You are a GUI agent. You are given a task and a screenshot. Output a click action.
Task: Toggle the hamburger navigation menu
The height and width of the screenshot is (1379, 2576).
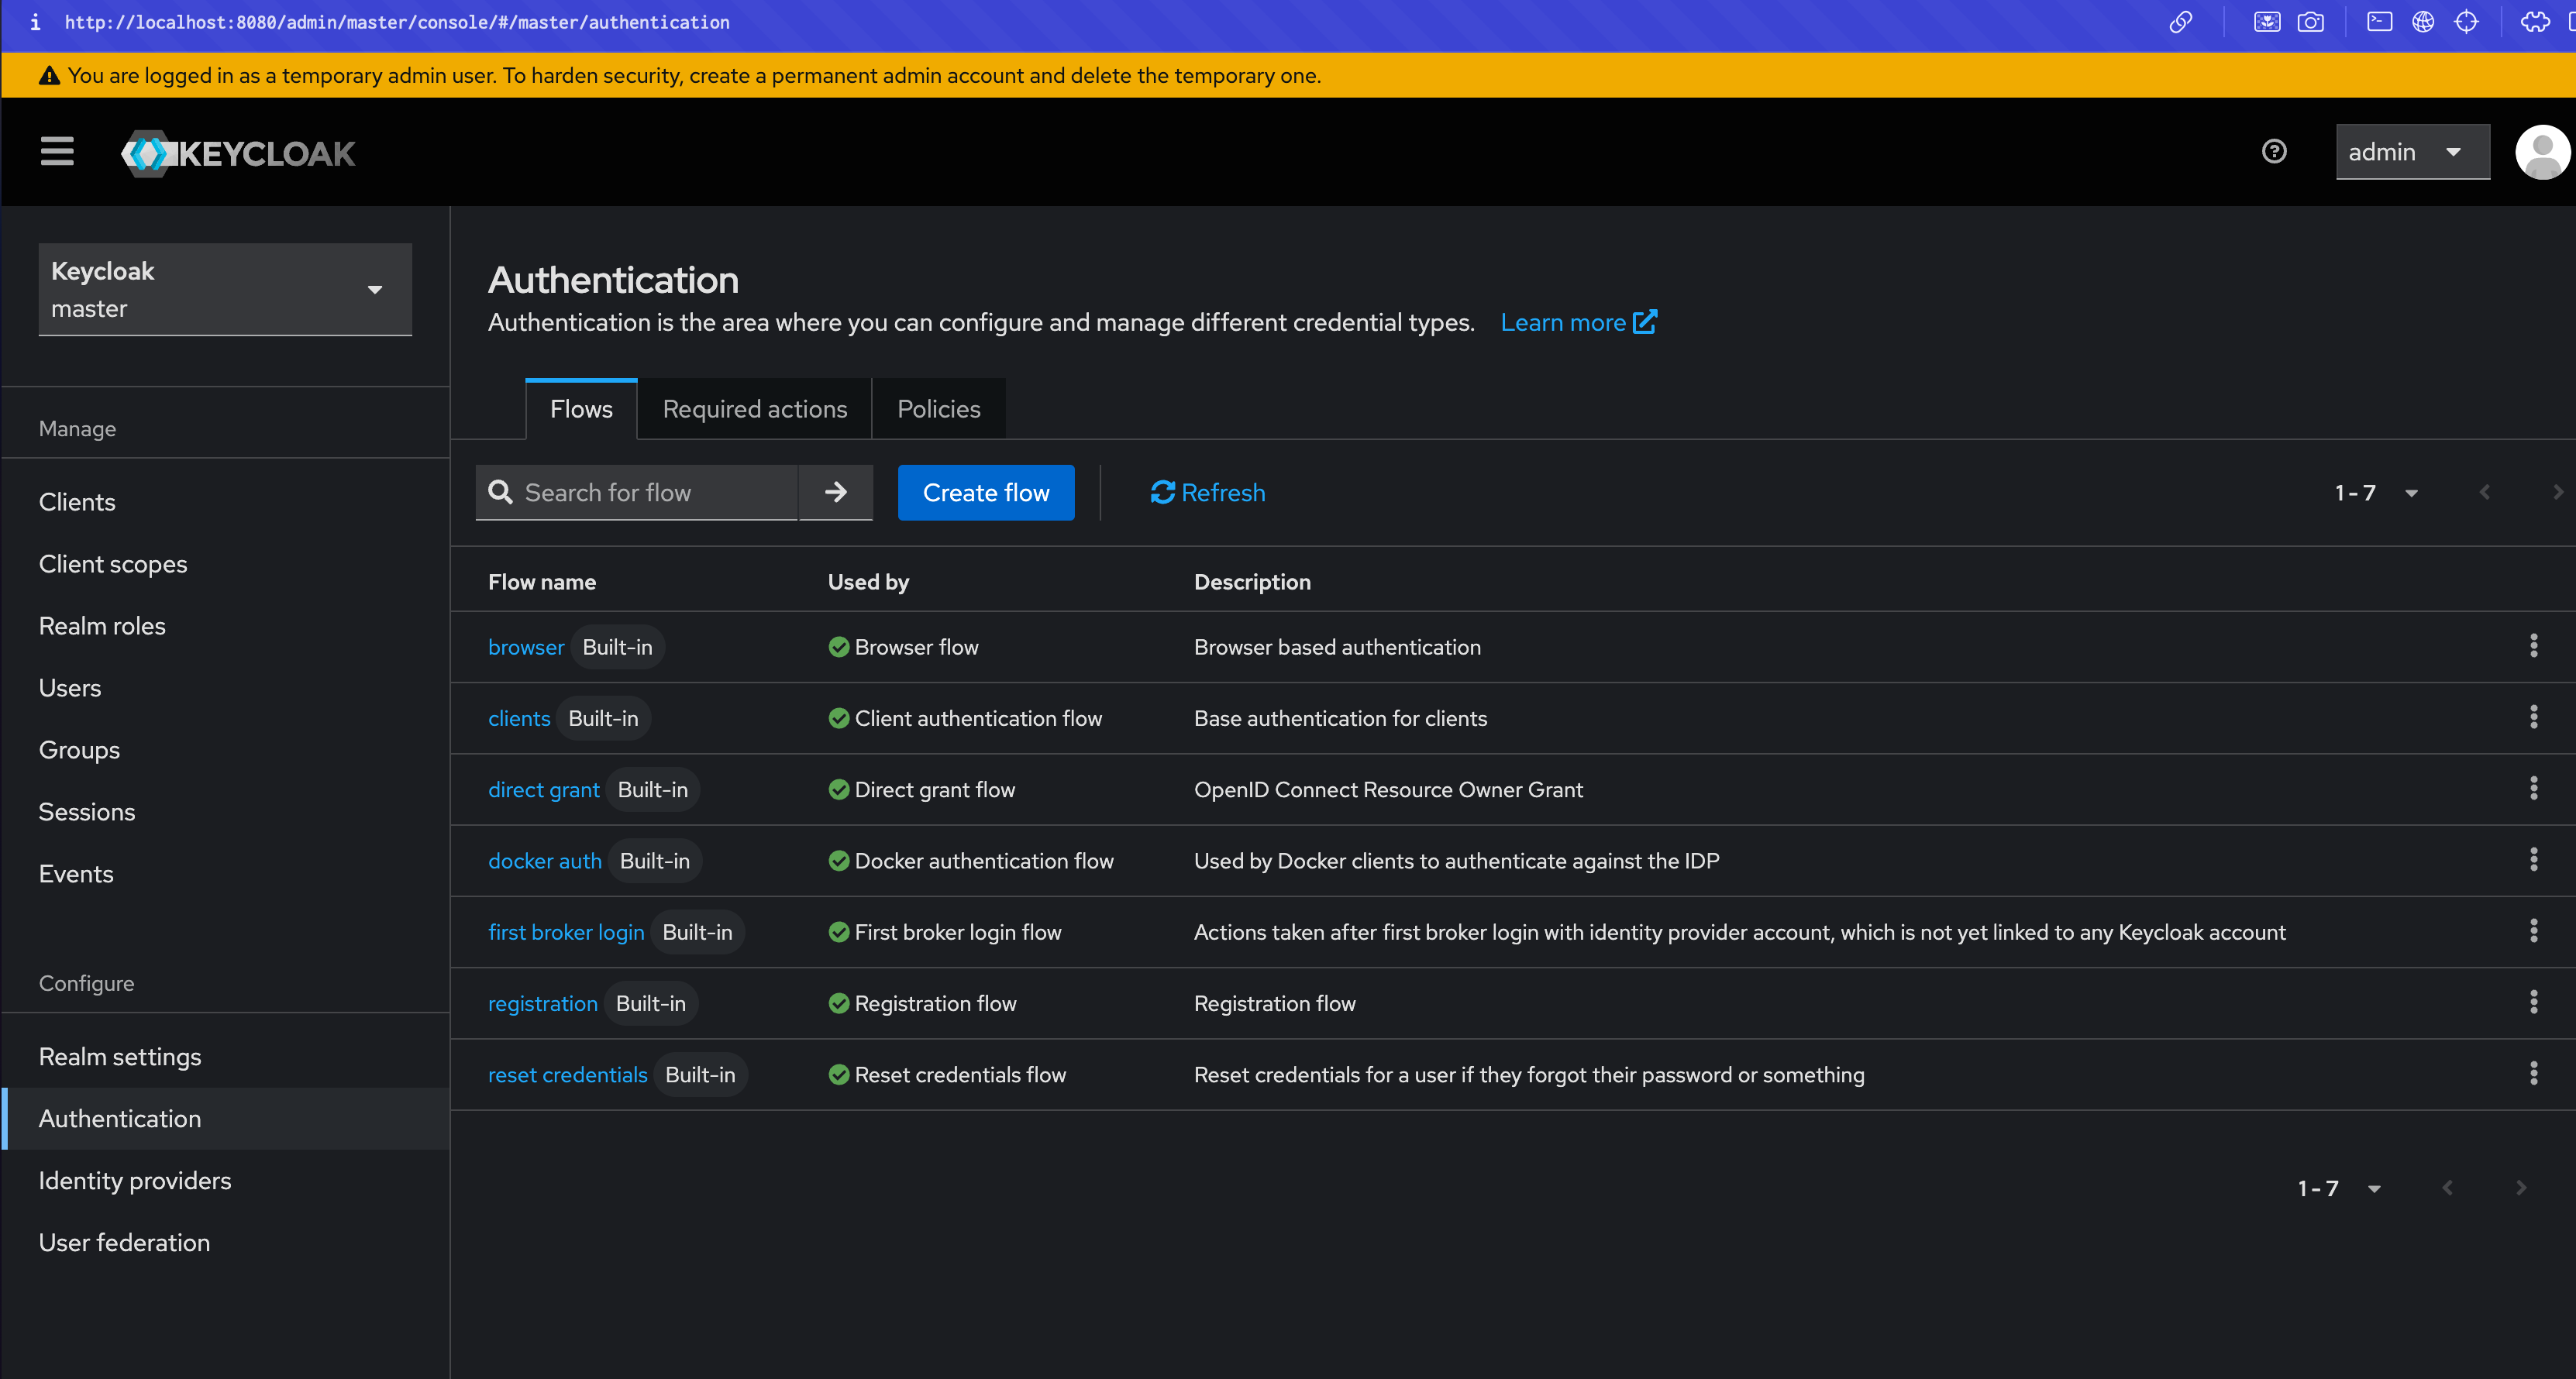pyautogui.click(x=57, y=152)
